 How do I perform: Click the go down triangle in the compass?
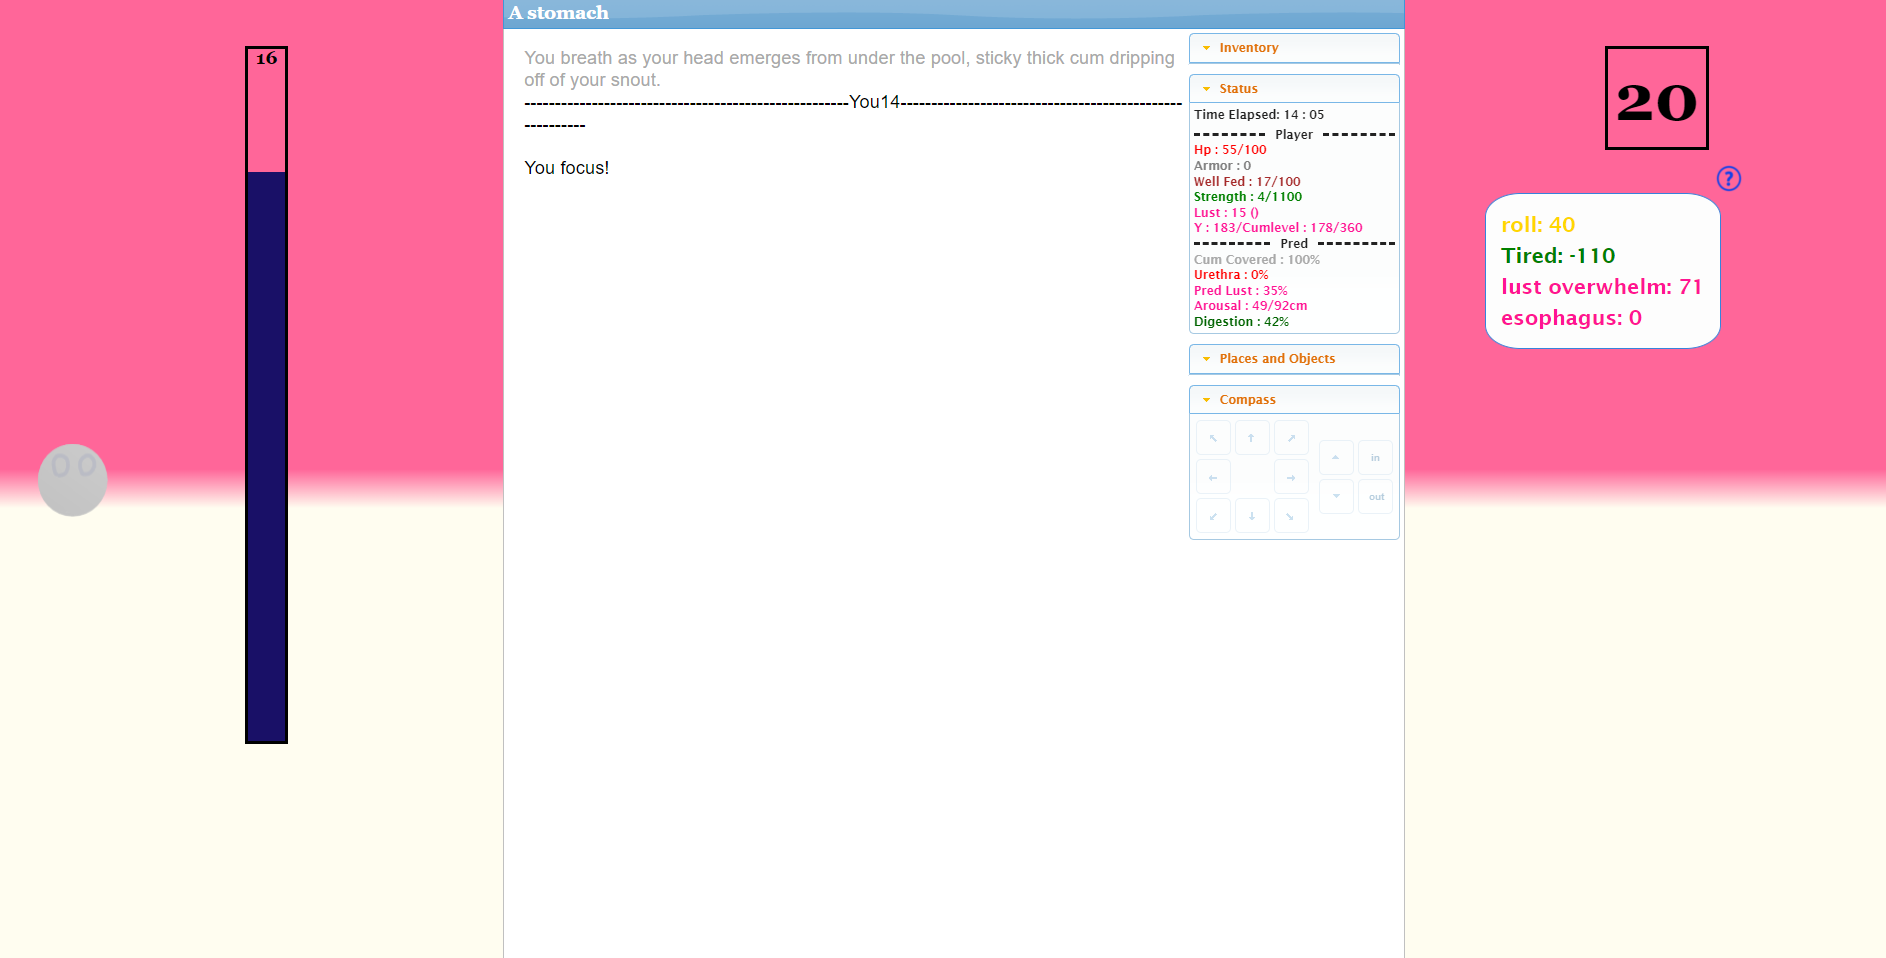(x=1336, y=496)
